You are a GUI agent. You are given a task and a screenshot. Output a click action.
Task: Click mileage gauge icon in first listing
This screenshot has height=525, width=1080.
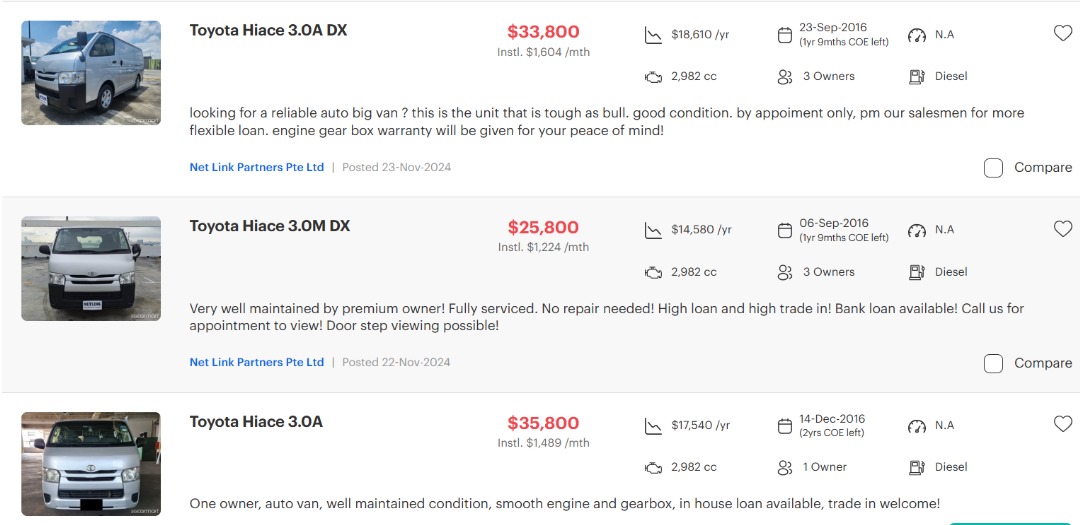[x=917, y=35]
